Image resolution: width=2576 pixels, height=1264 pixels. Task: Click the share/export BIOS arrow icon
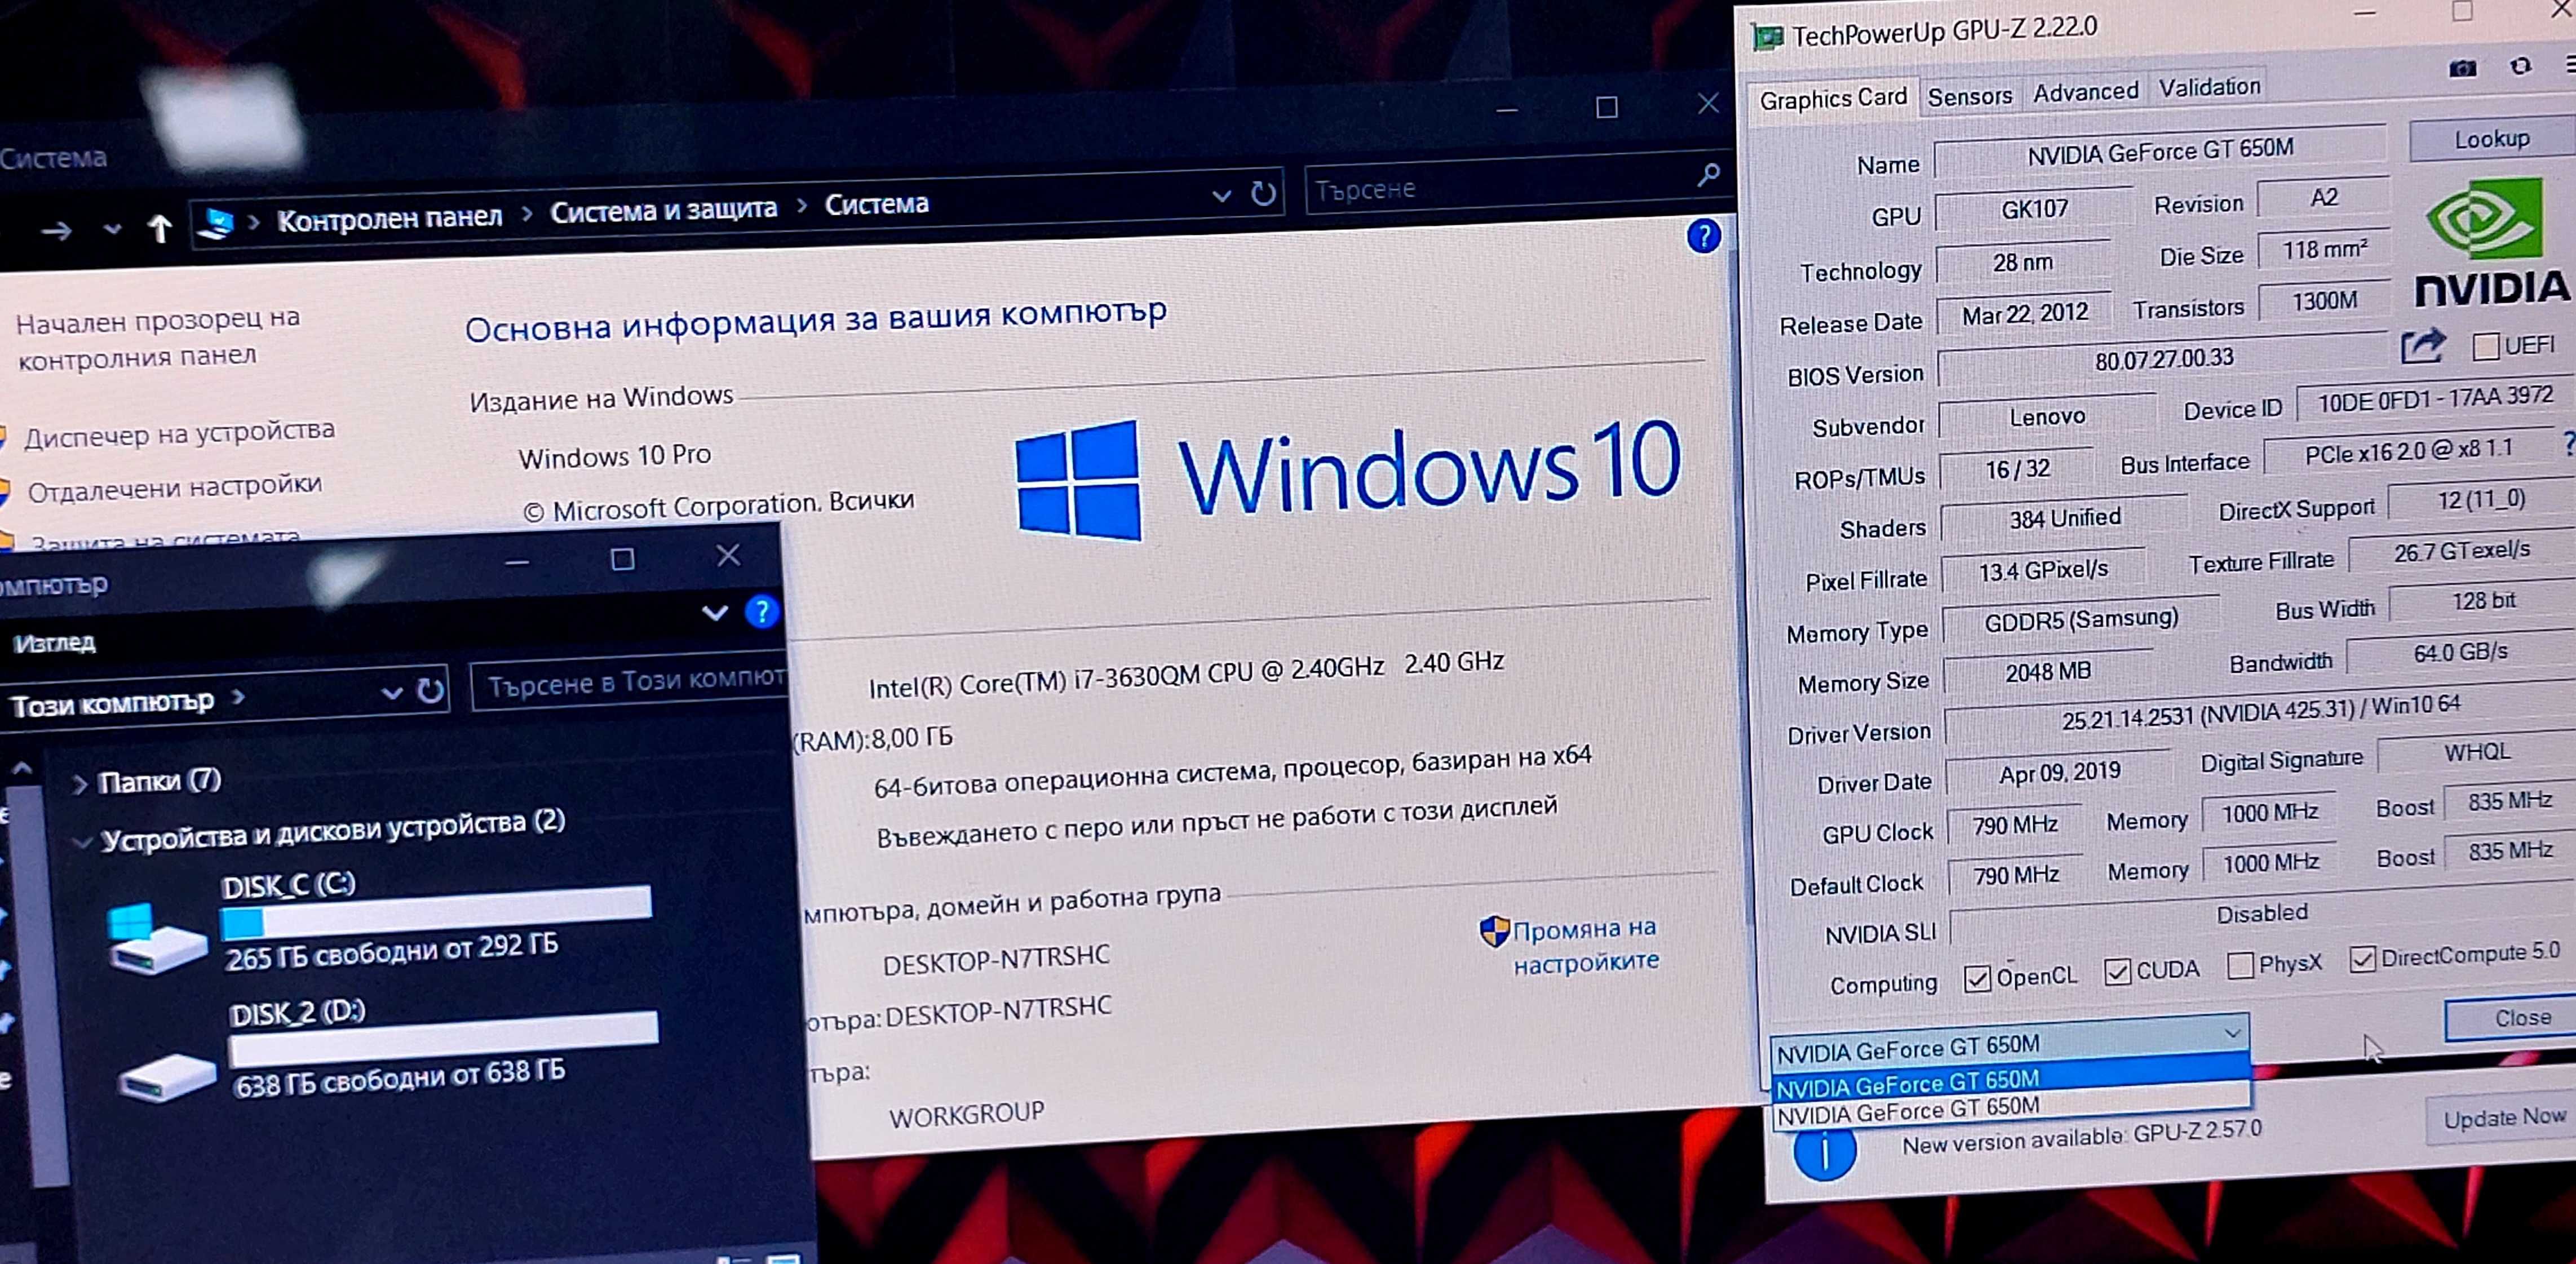tap(2423, 347)
